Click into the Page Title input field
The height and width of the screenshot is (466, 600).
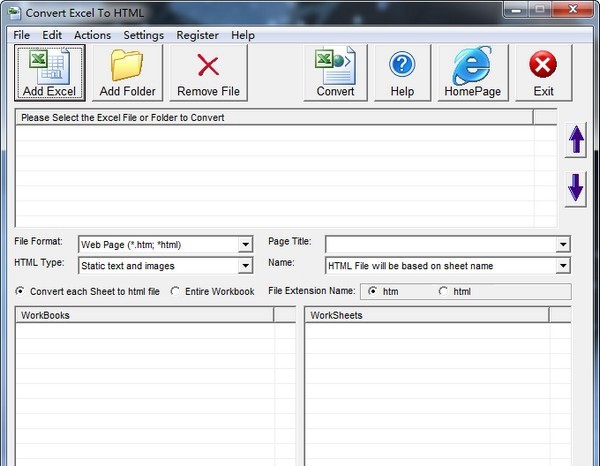click(440, 244)
